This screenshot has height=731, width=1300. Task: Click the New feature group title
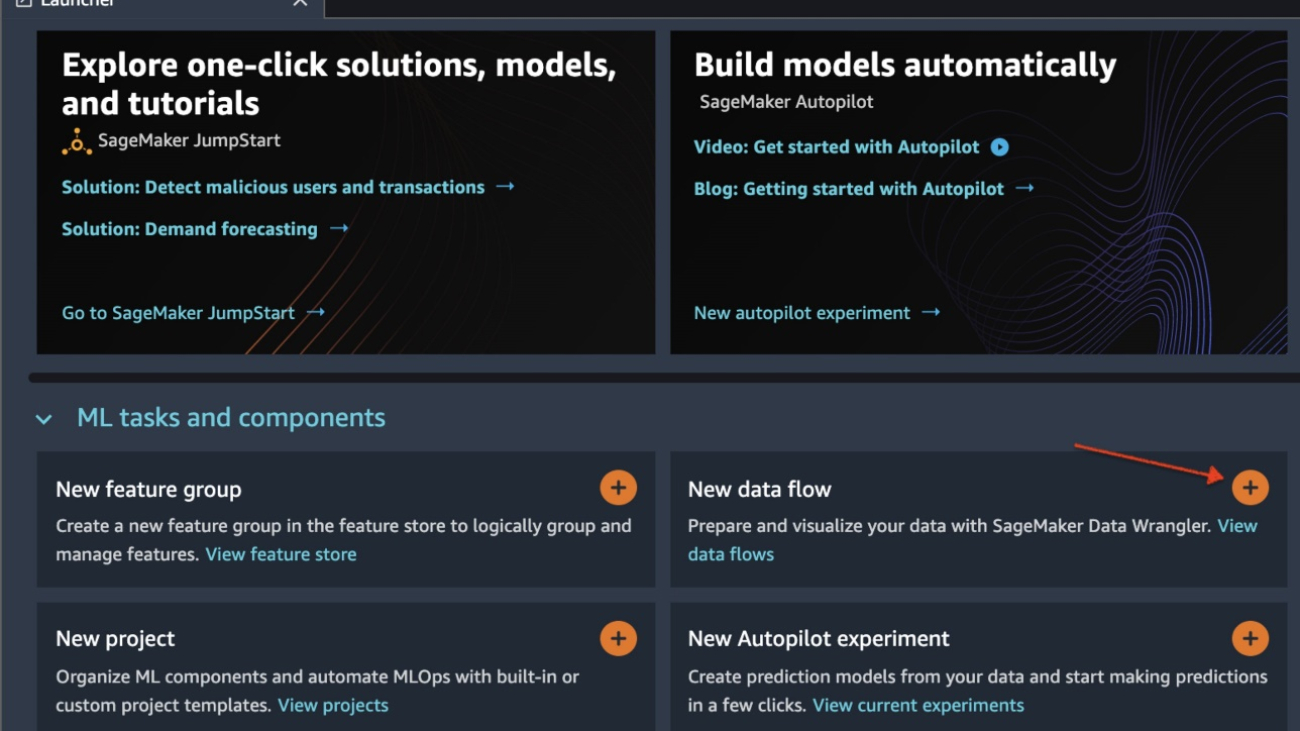click(149, 489)
